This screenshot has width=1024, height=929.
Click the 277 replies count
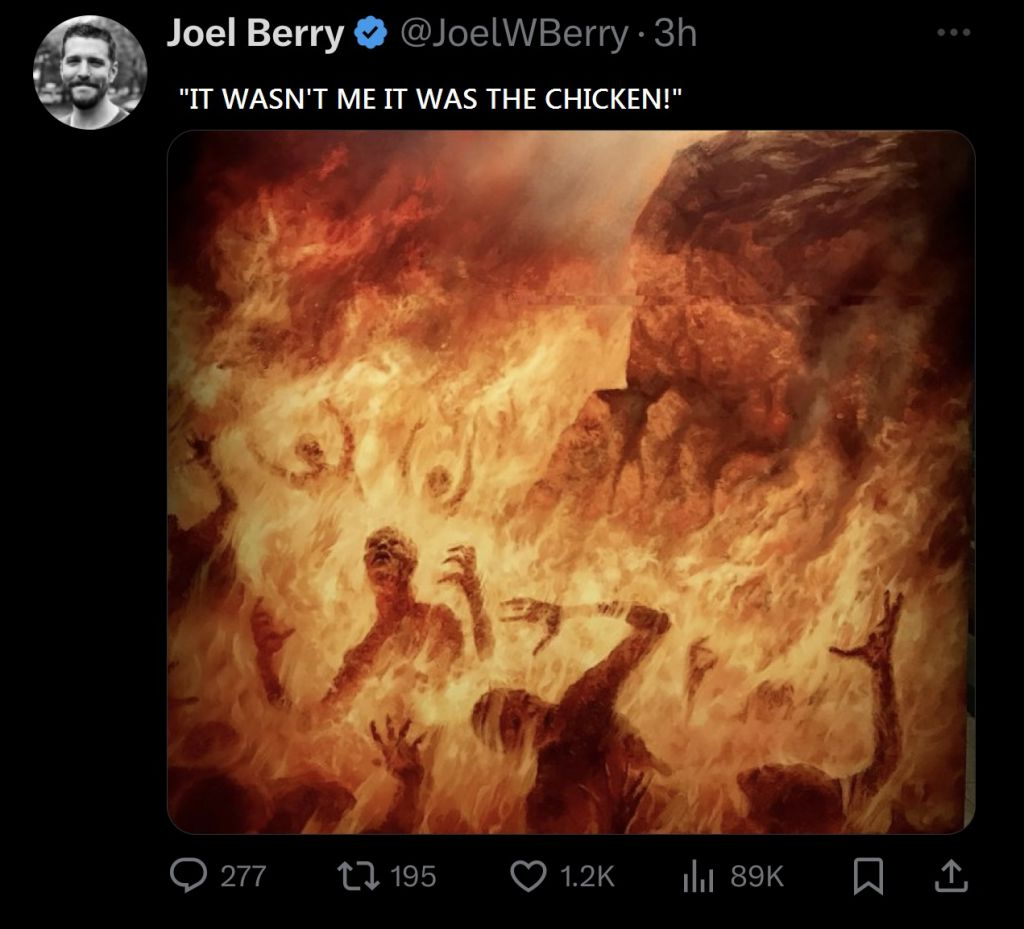tap(243, 877)
